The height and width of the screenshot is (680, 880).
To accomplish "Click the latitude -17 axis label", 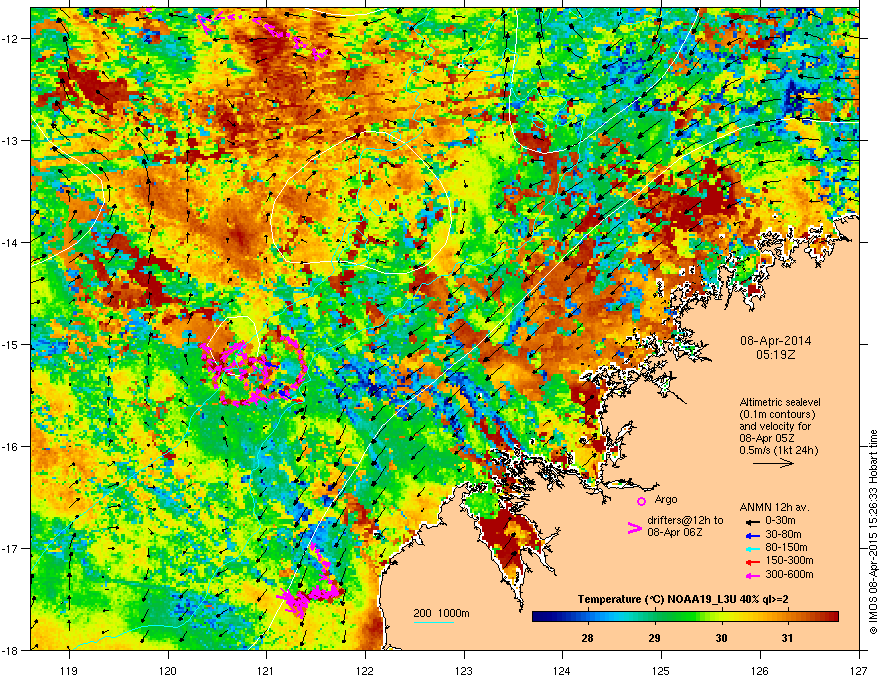I will (x=11, y=548).
